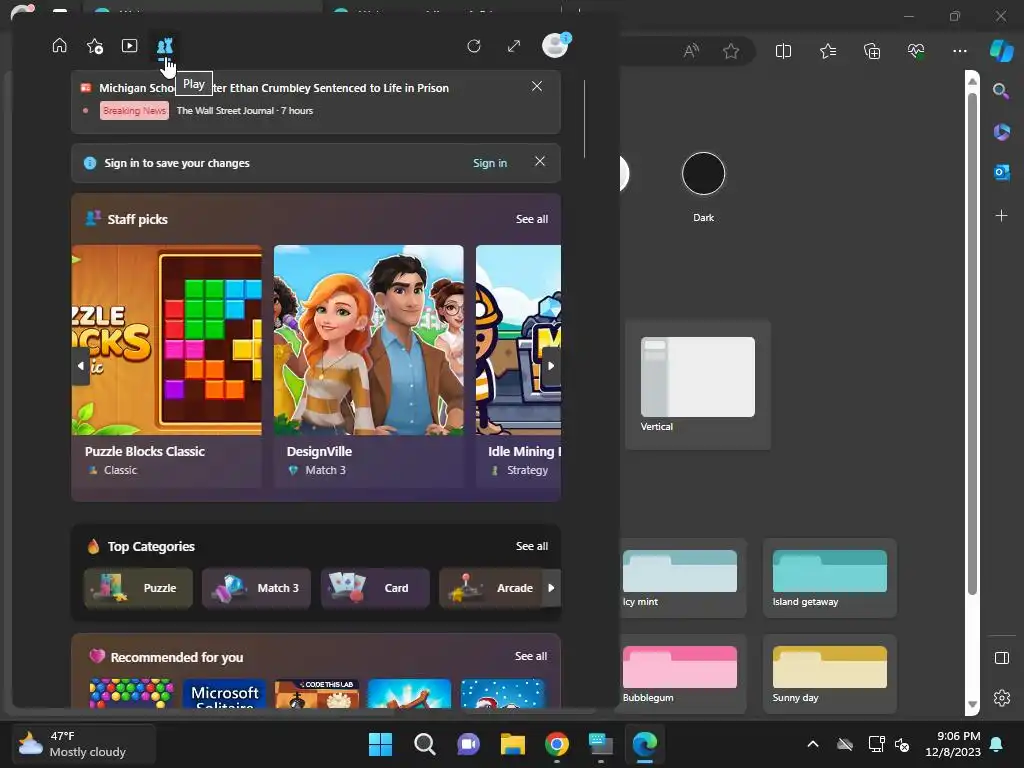Open Edge Favorites list icon
This screenshot has height=768, width=1024.
828,51
